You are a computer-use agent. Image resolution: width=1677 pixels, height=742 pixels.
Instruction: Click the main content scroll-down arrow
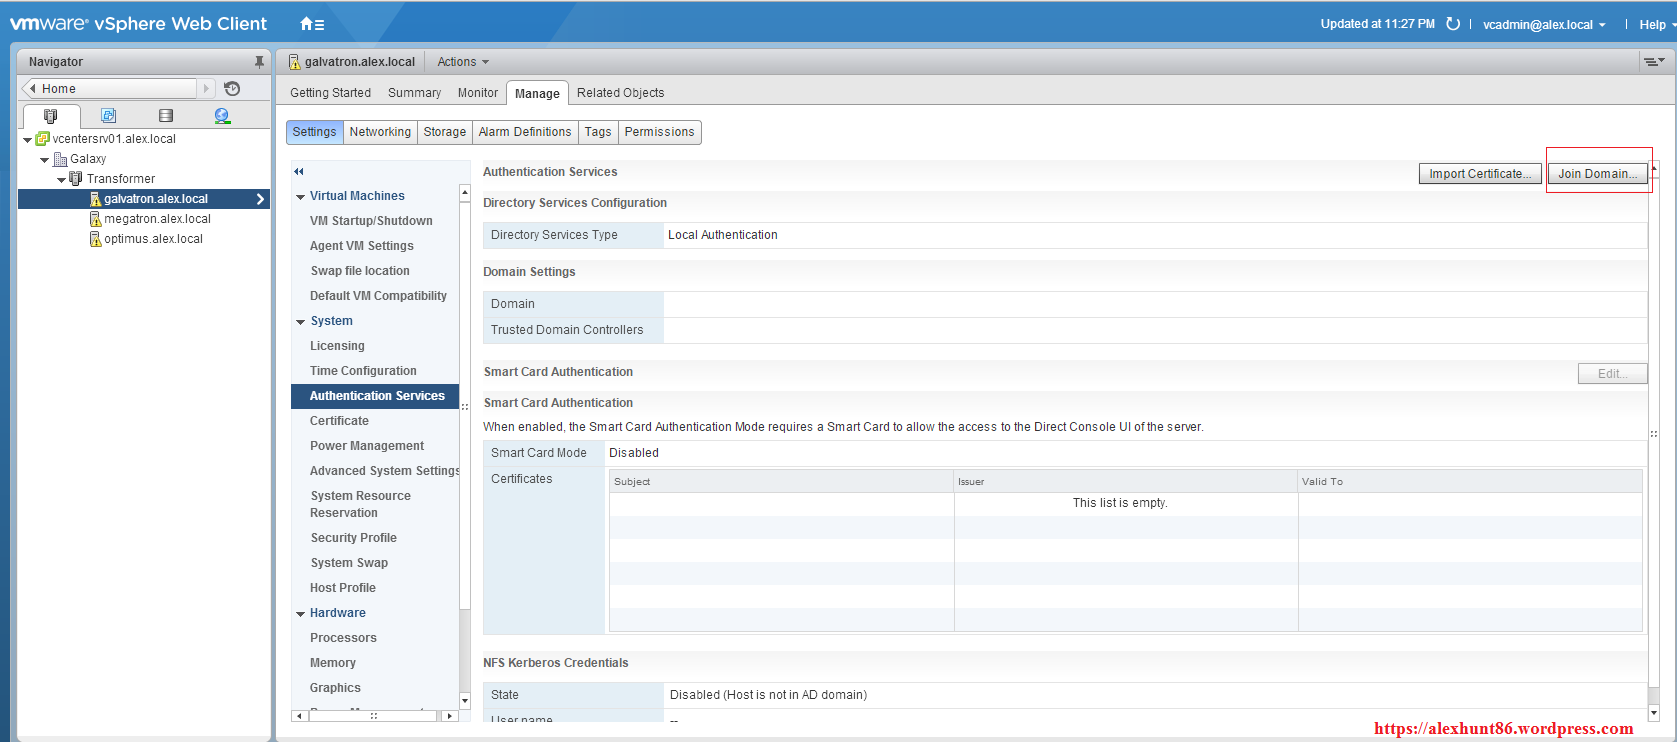[1654, 713]
